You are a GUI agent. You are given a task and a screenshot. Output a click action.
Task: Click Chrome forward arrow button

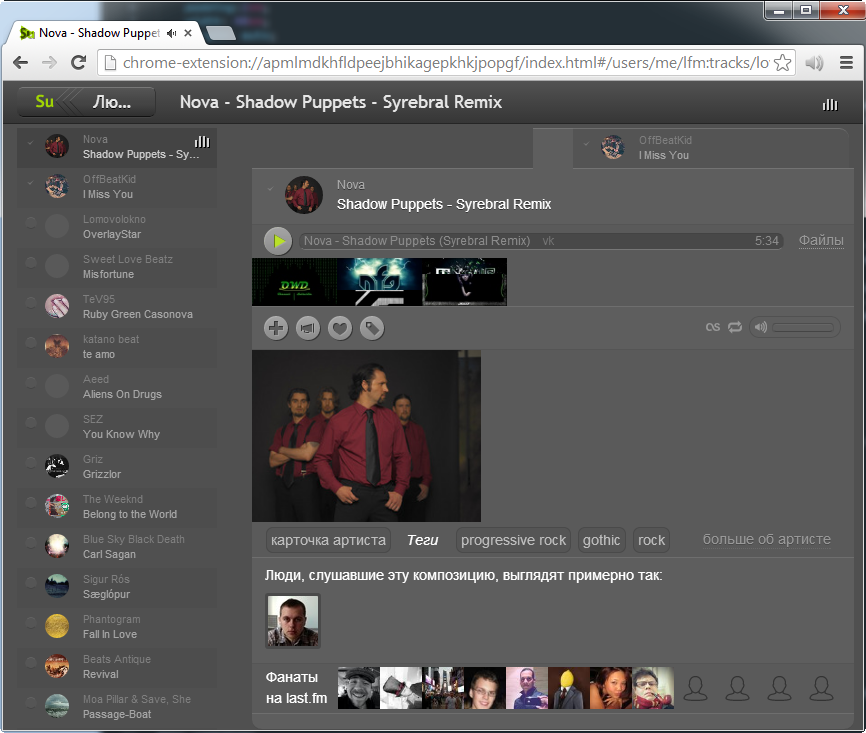(49, 62)
